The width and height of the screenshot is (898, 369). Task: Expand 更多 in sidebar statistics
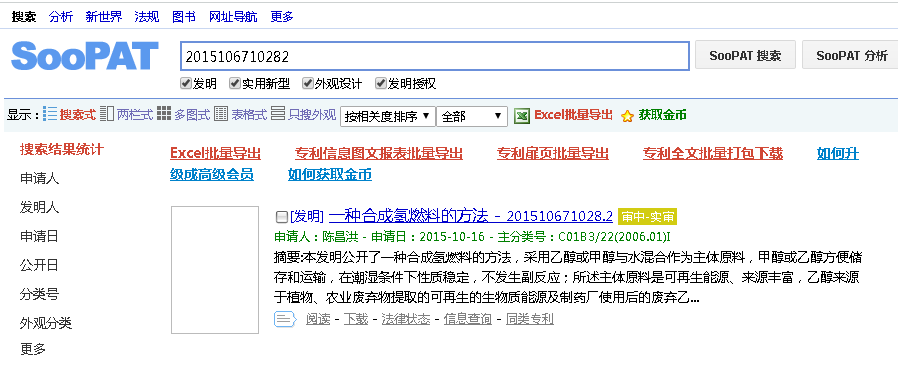(33, 349)
